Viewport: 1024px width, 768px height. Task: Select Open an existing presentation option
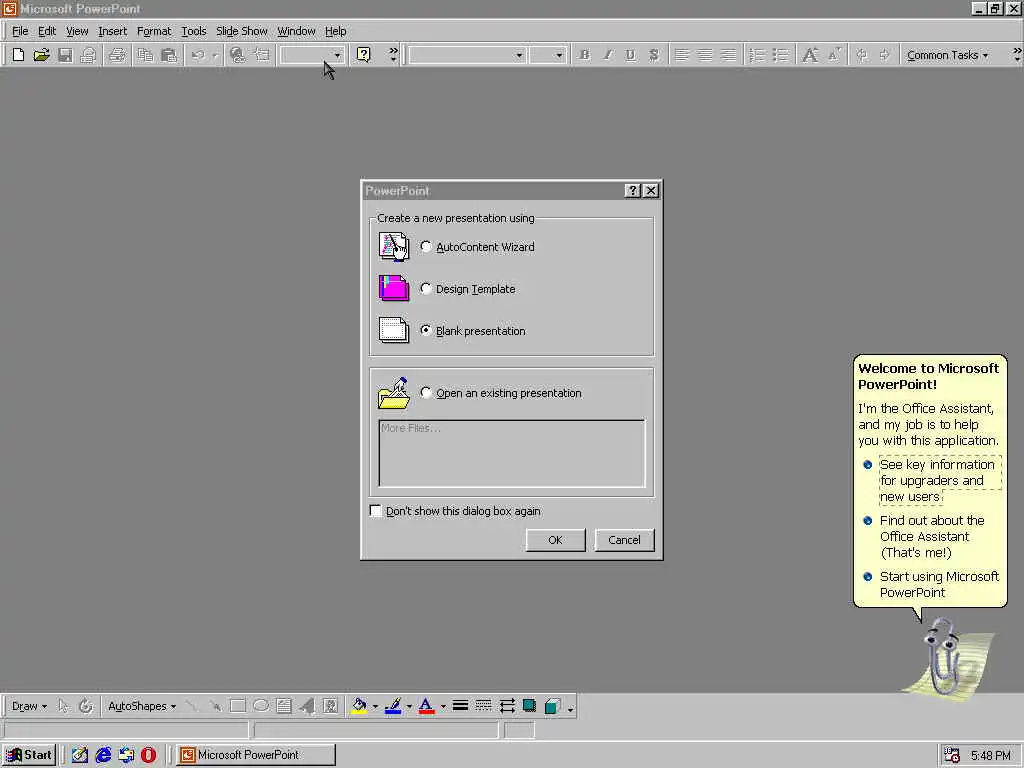(426, 392)
